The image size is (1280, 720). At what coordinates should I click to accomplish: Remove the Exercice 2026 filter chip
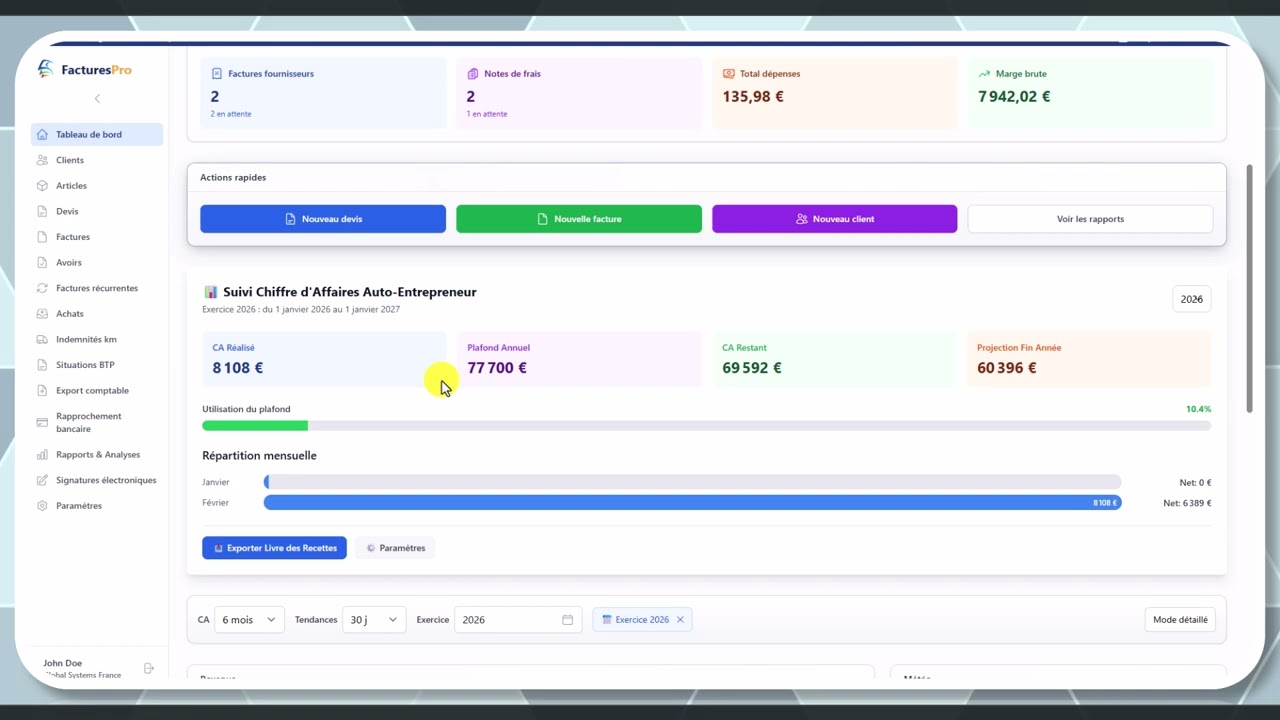(x=680, y=620)
